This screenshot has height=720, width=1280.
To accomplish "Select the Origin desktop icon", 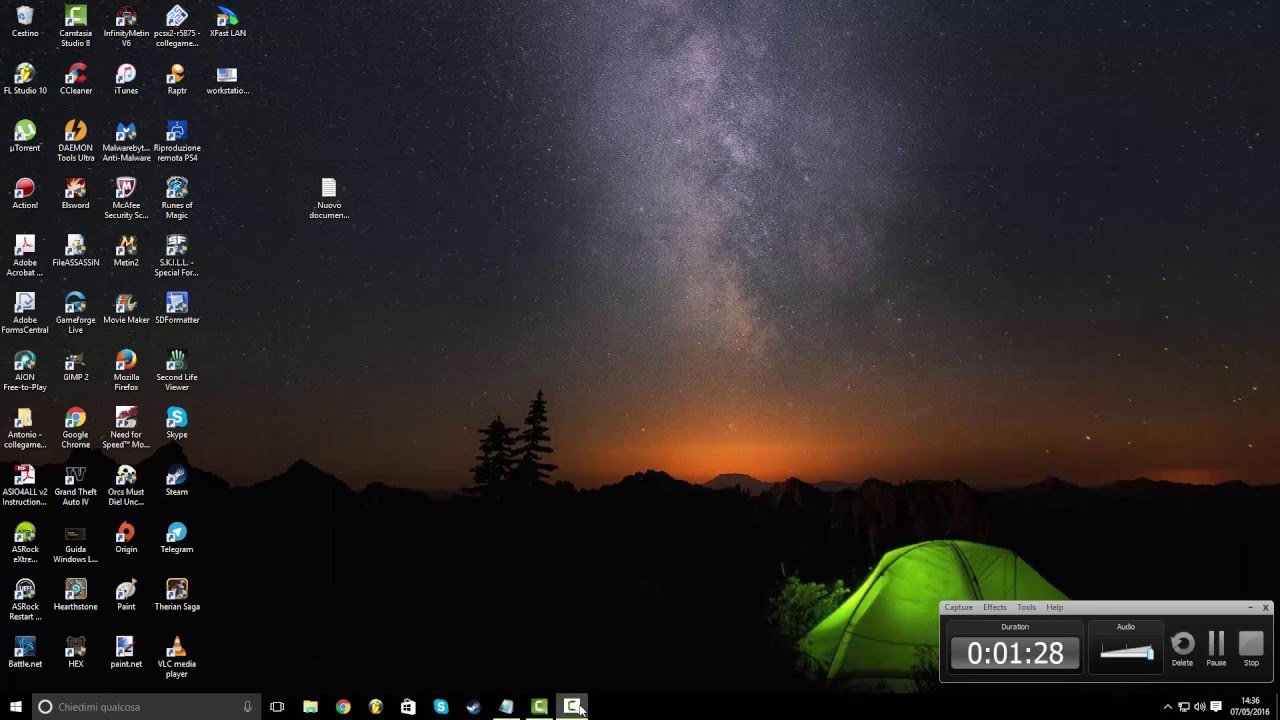I will pos(126,538).
